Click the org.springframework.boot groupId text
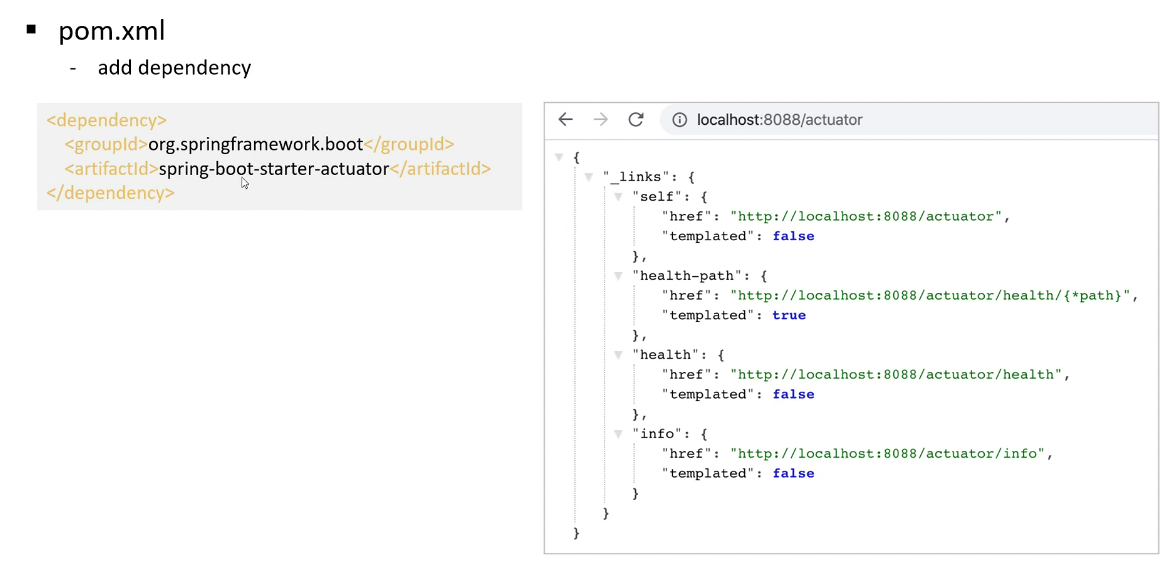The width and height of the screenshot is (1167, 561). [x=255, y=144]
